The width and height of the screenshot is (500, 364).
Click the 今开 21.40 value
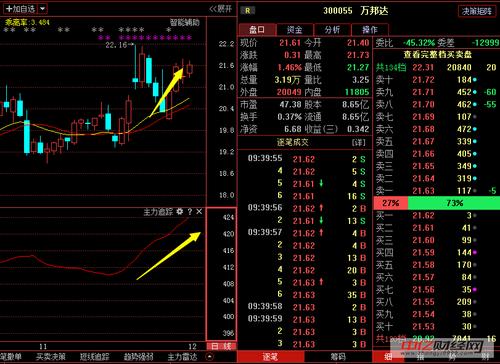358,43
